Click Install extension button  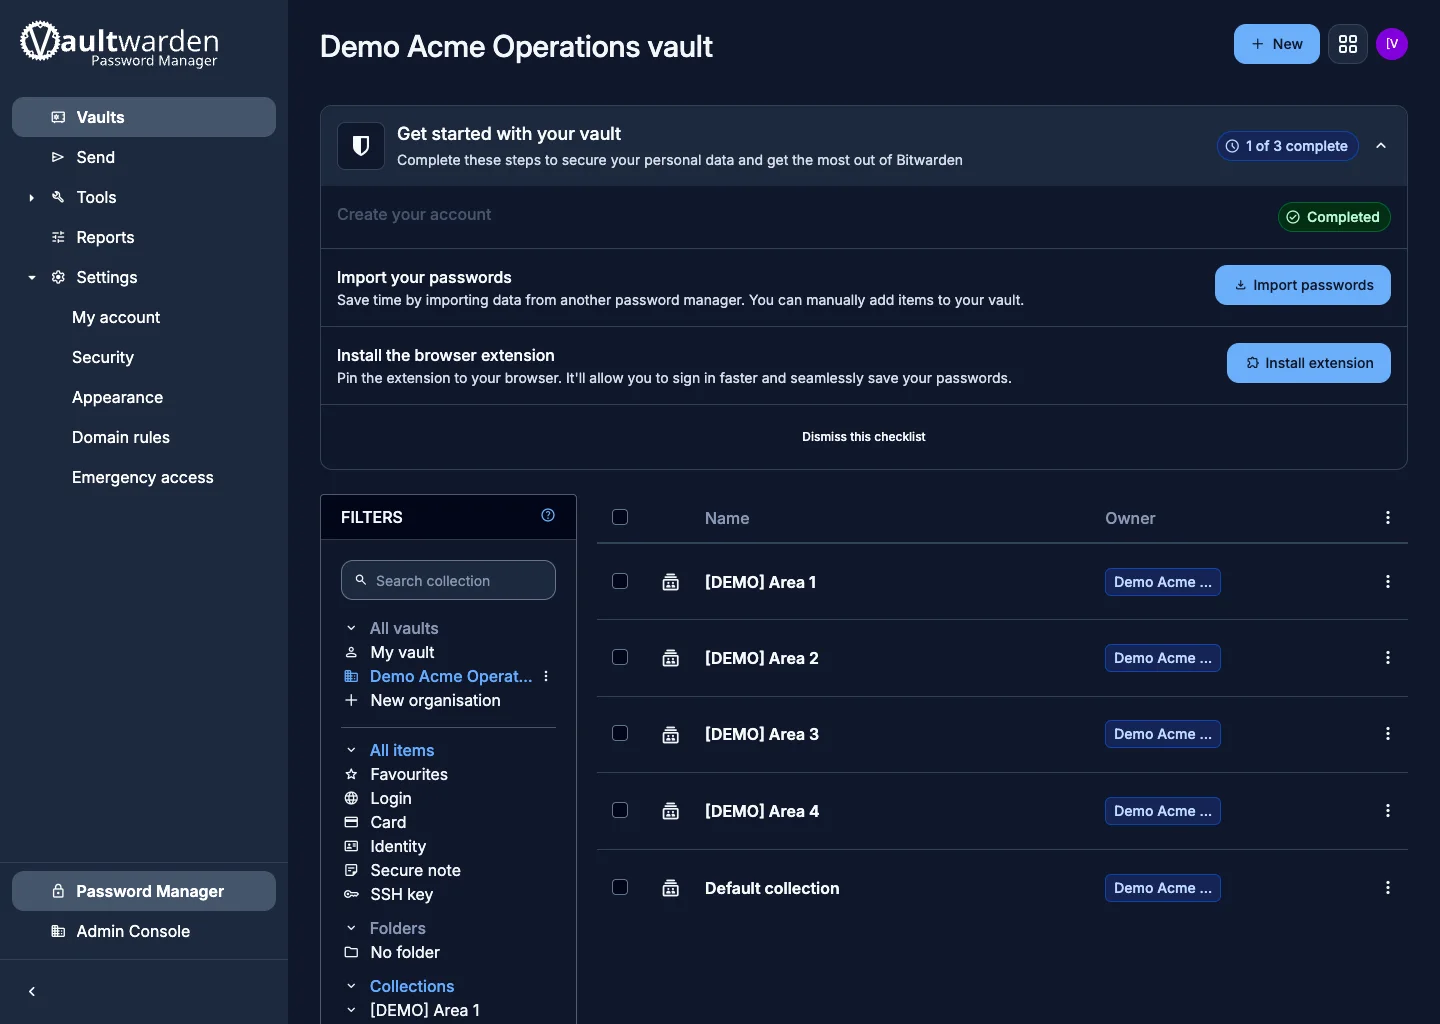[x=1309, y=363]
